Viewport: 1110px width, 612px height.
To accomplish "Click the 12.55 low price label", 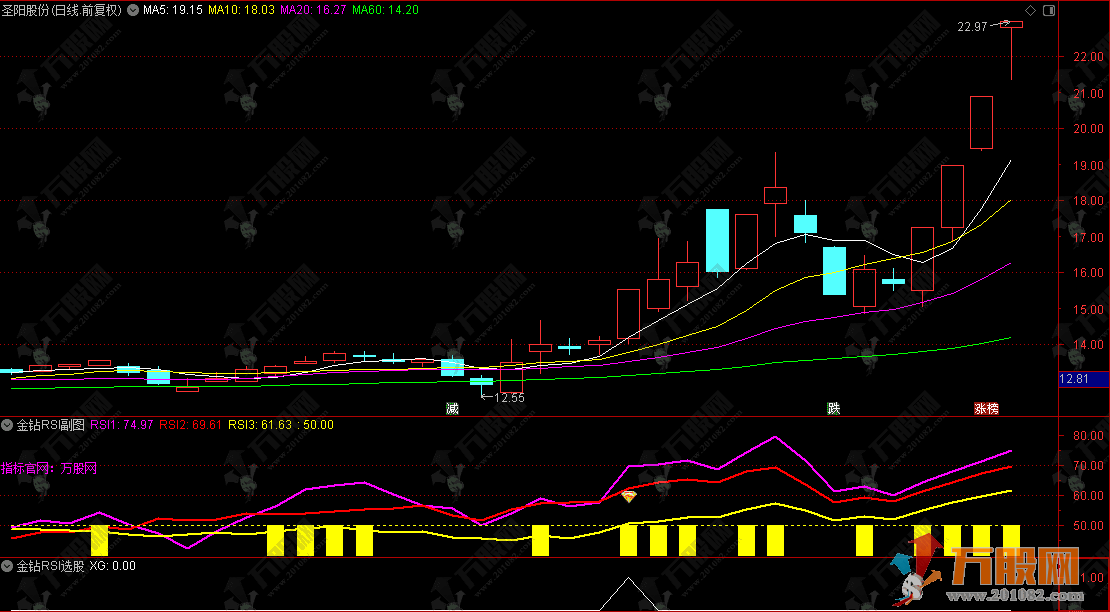I will pos(509,398).
